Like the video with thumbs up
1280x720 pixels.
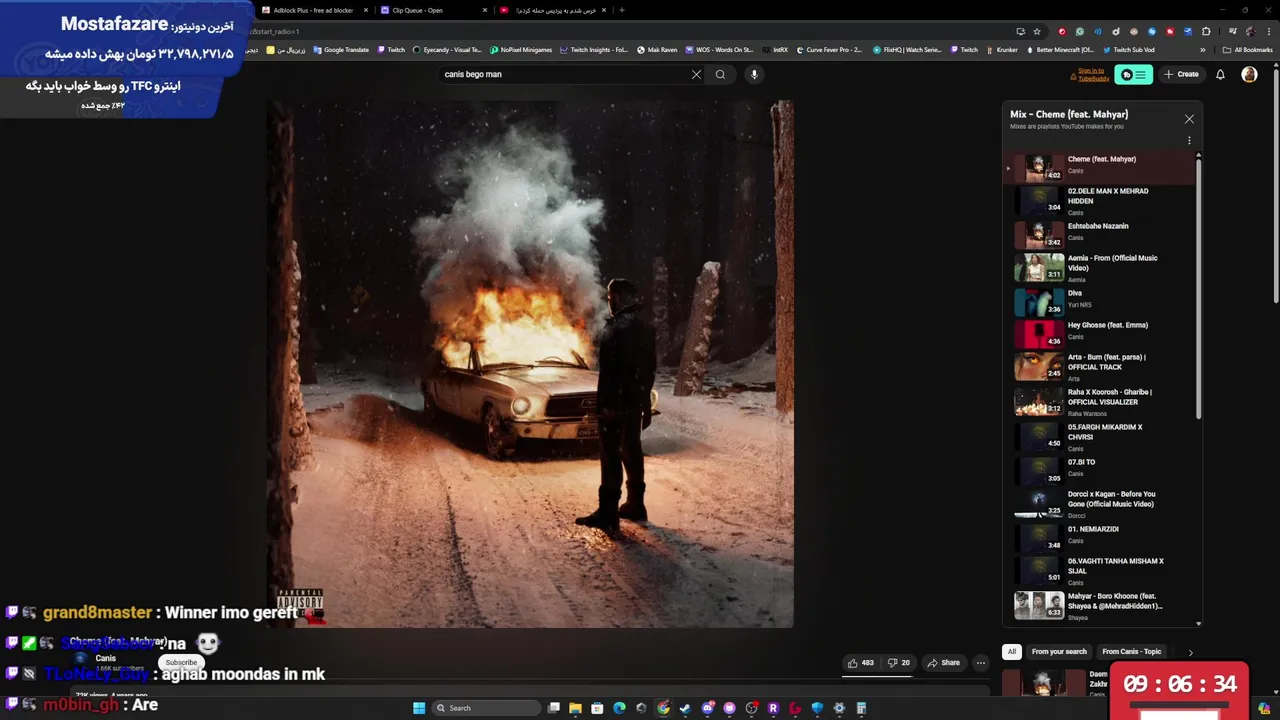[x=860, y=662]
